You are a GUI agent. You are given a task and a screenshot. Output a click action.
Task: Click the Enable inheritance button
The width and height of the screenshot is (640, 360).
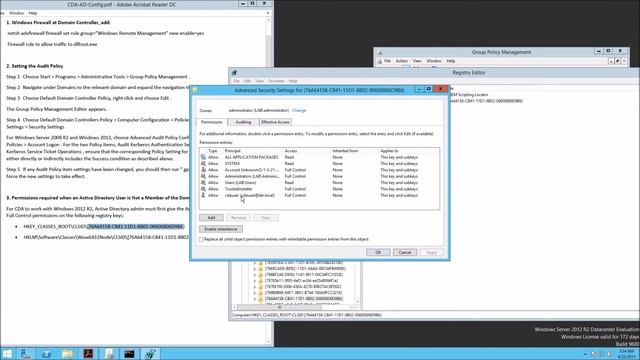click(221, 229)
